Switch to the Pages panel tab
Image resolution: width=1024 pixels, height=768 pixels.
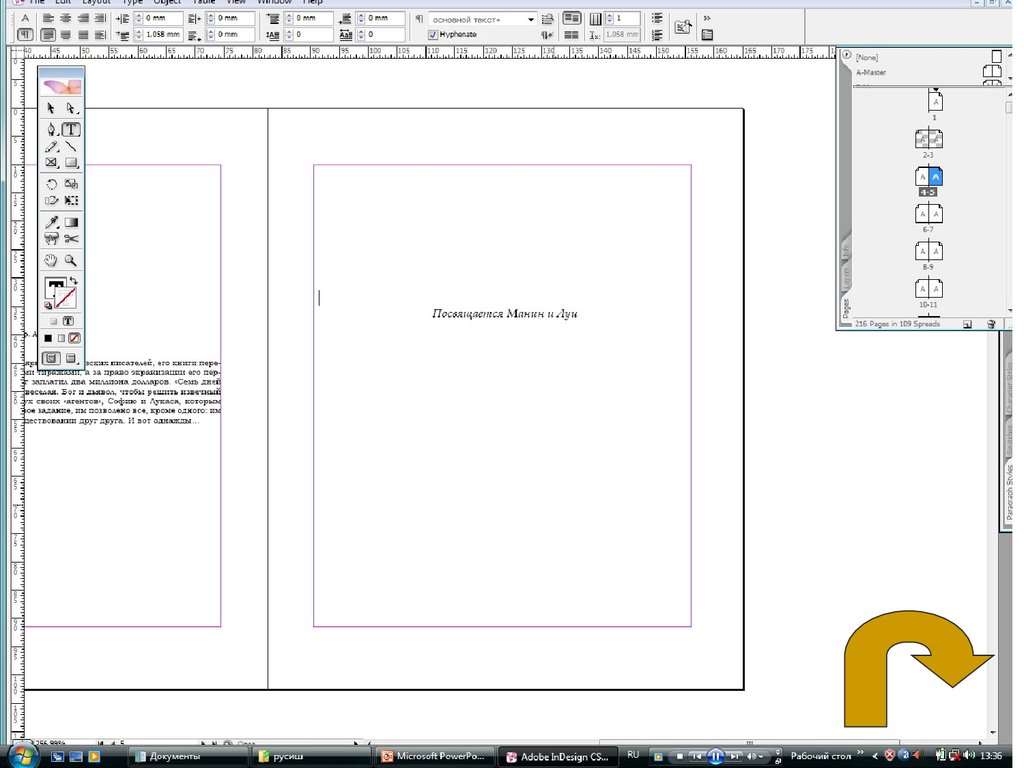[x=846, y=308]
